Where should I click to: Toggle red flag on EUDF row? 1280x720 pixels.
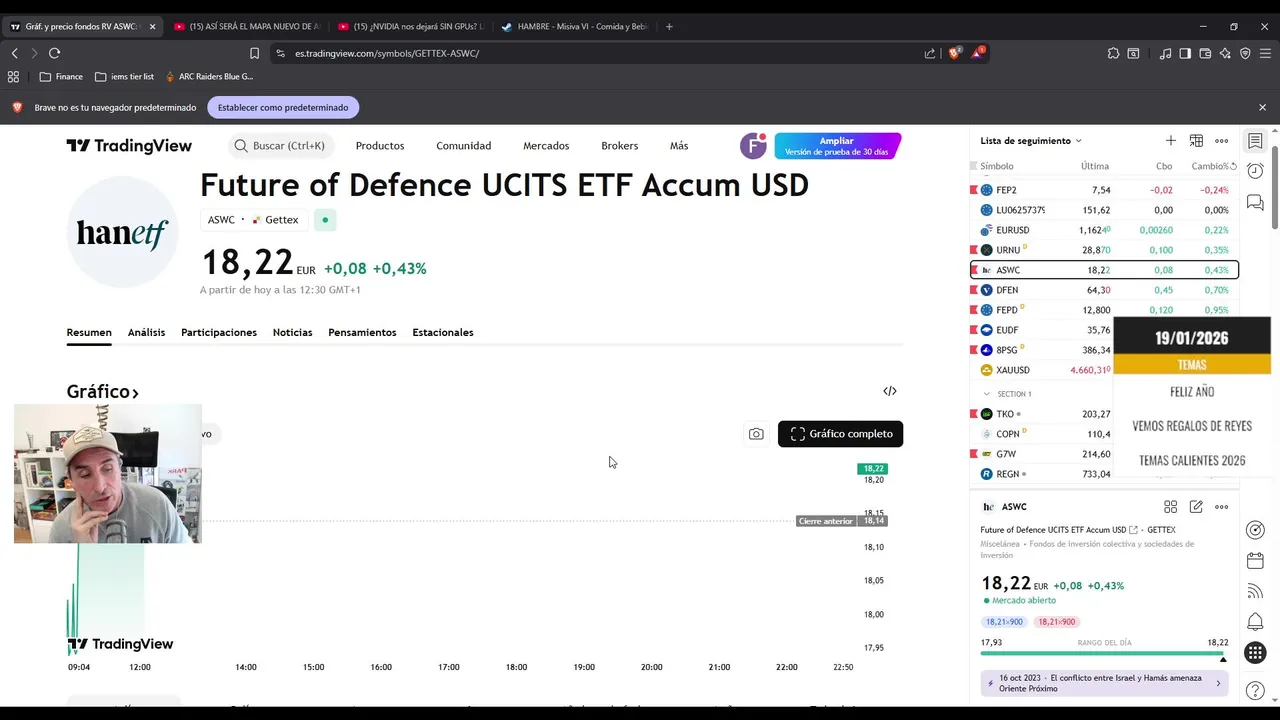[974, 330]
